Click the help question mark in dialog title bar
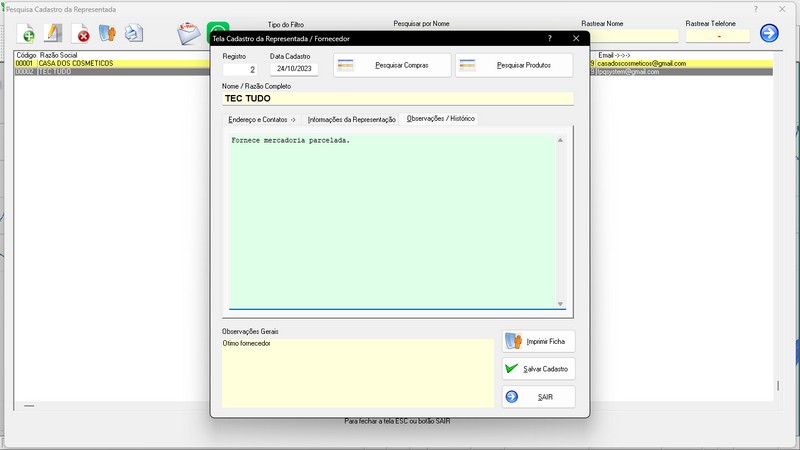The width and height of the screenshot is (800, 450). pos(549,38)
